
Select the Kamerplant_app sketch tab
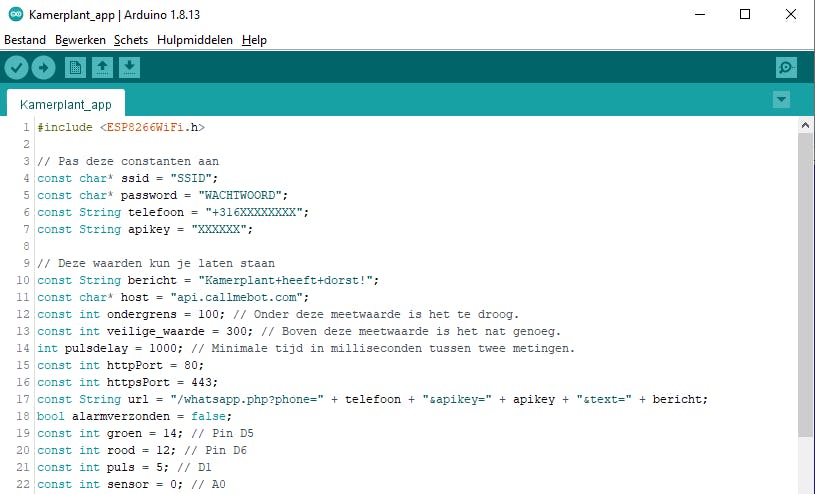[66, 103]
